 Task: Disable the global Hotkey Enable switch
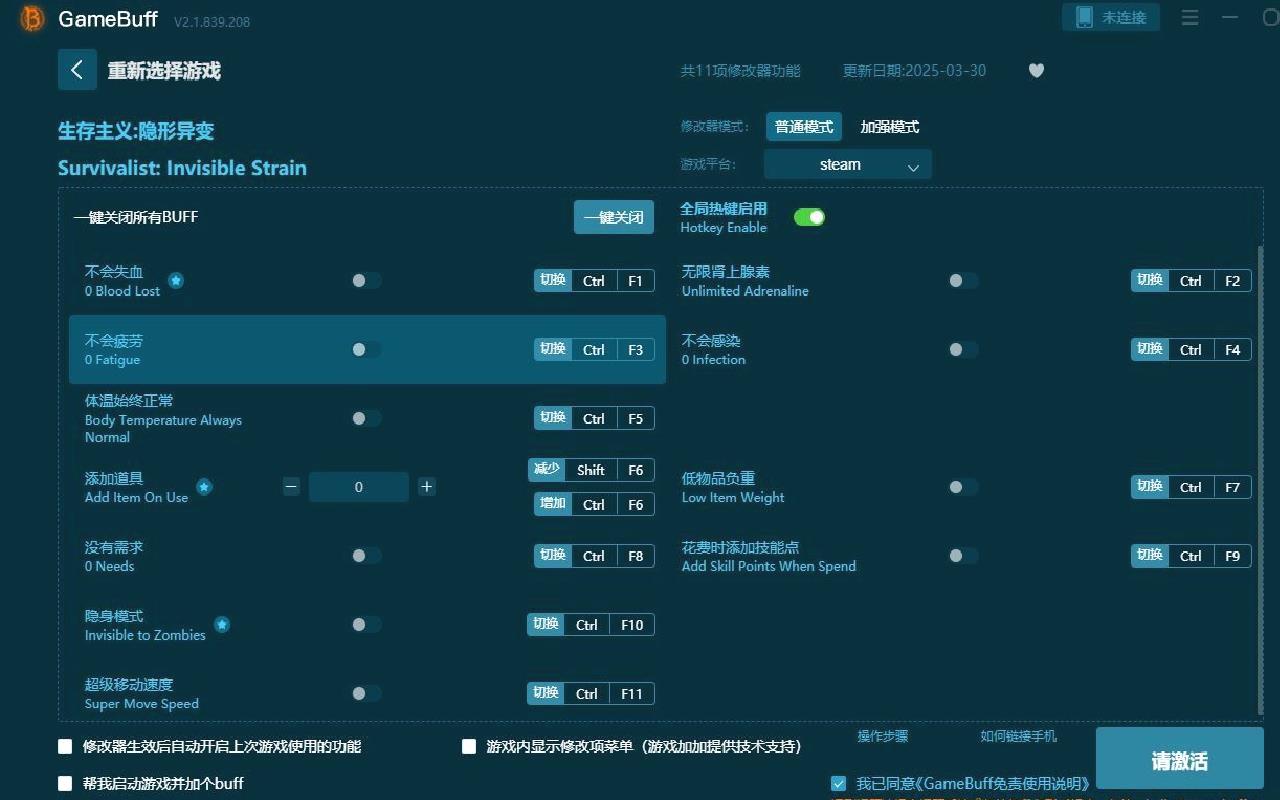(809, 217)
